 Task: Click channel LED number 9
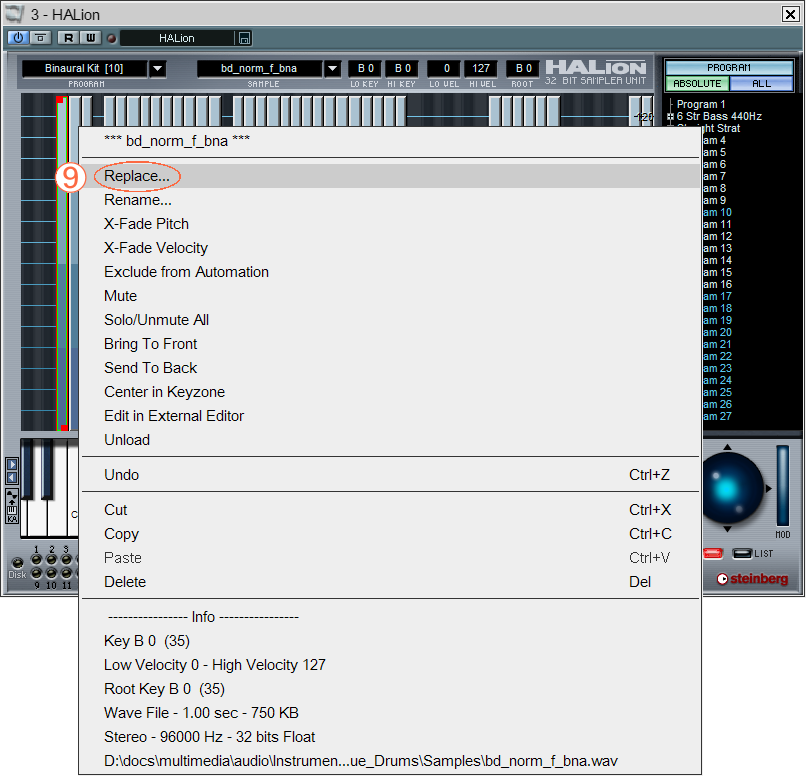(36, 573)
